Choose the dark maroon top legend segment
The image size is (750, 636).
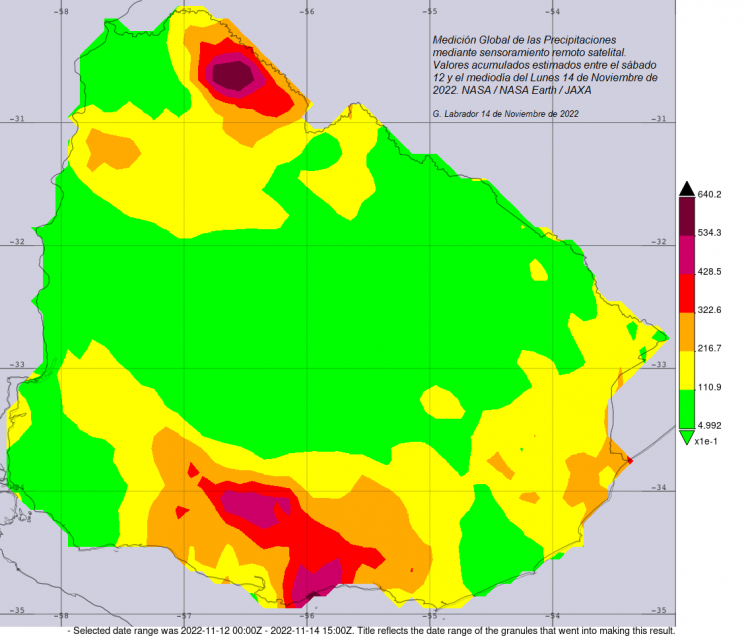[685, 214]
